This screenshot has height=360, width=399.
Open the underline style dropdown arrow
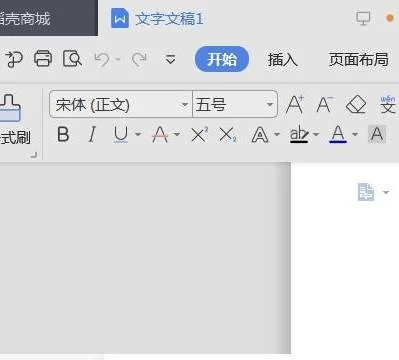(x=138, y=134)
